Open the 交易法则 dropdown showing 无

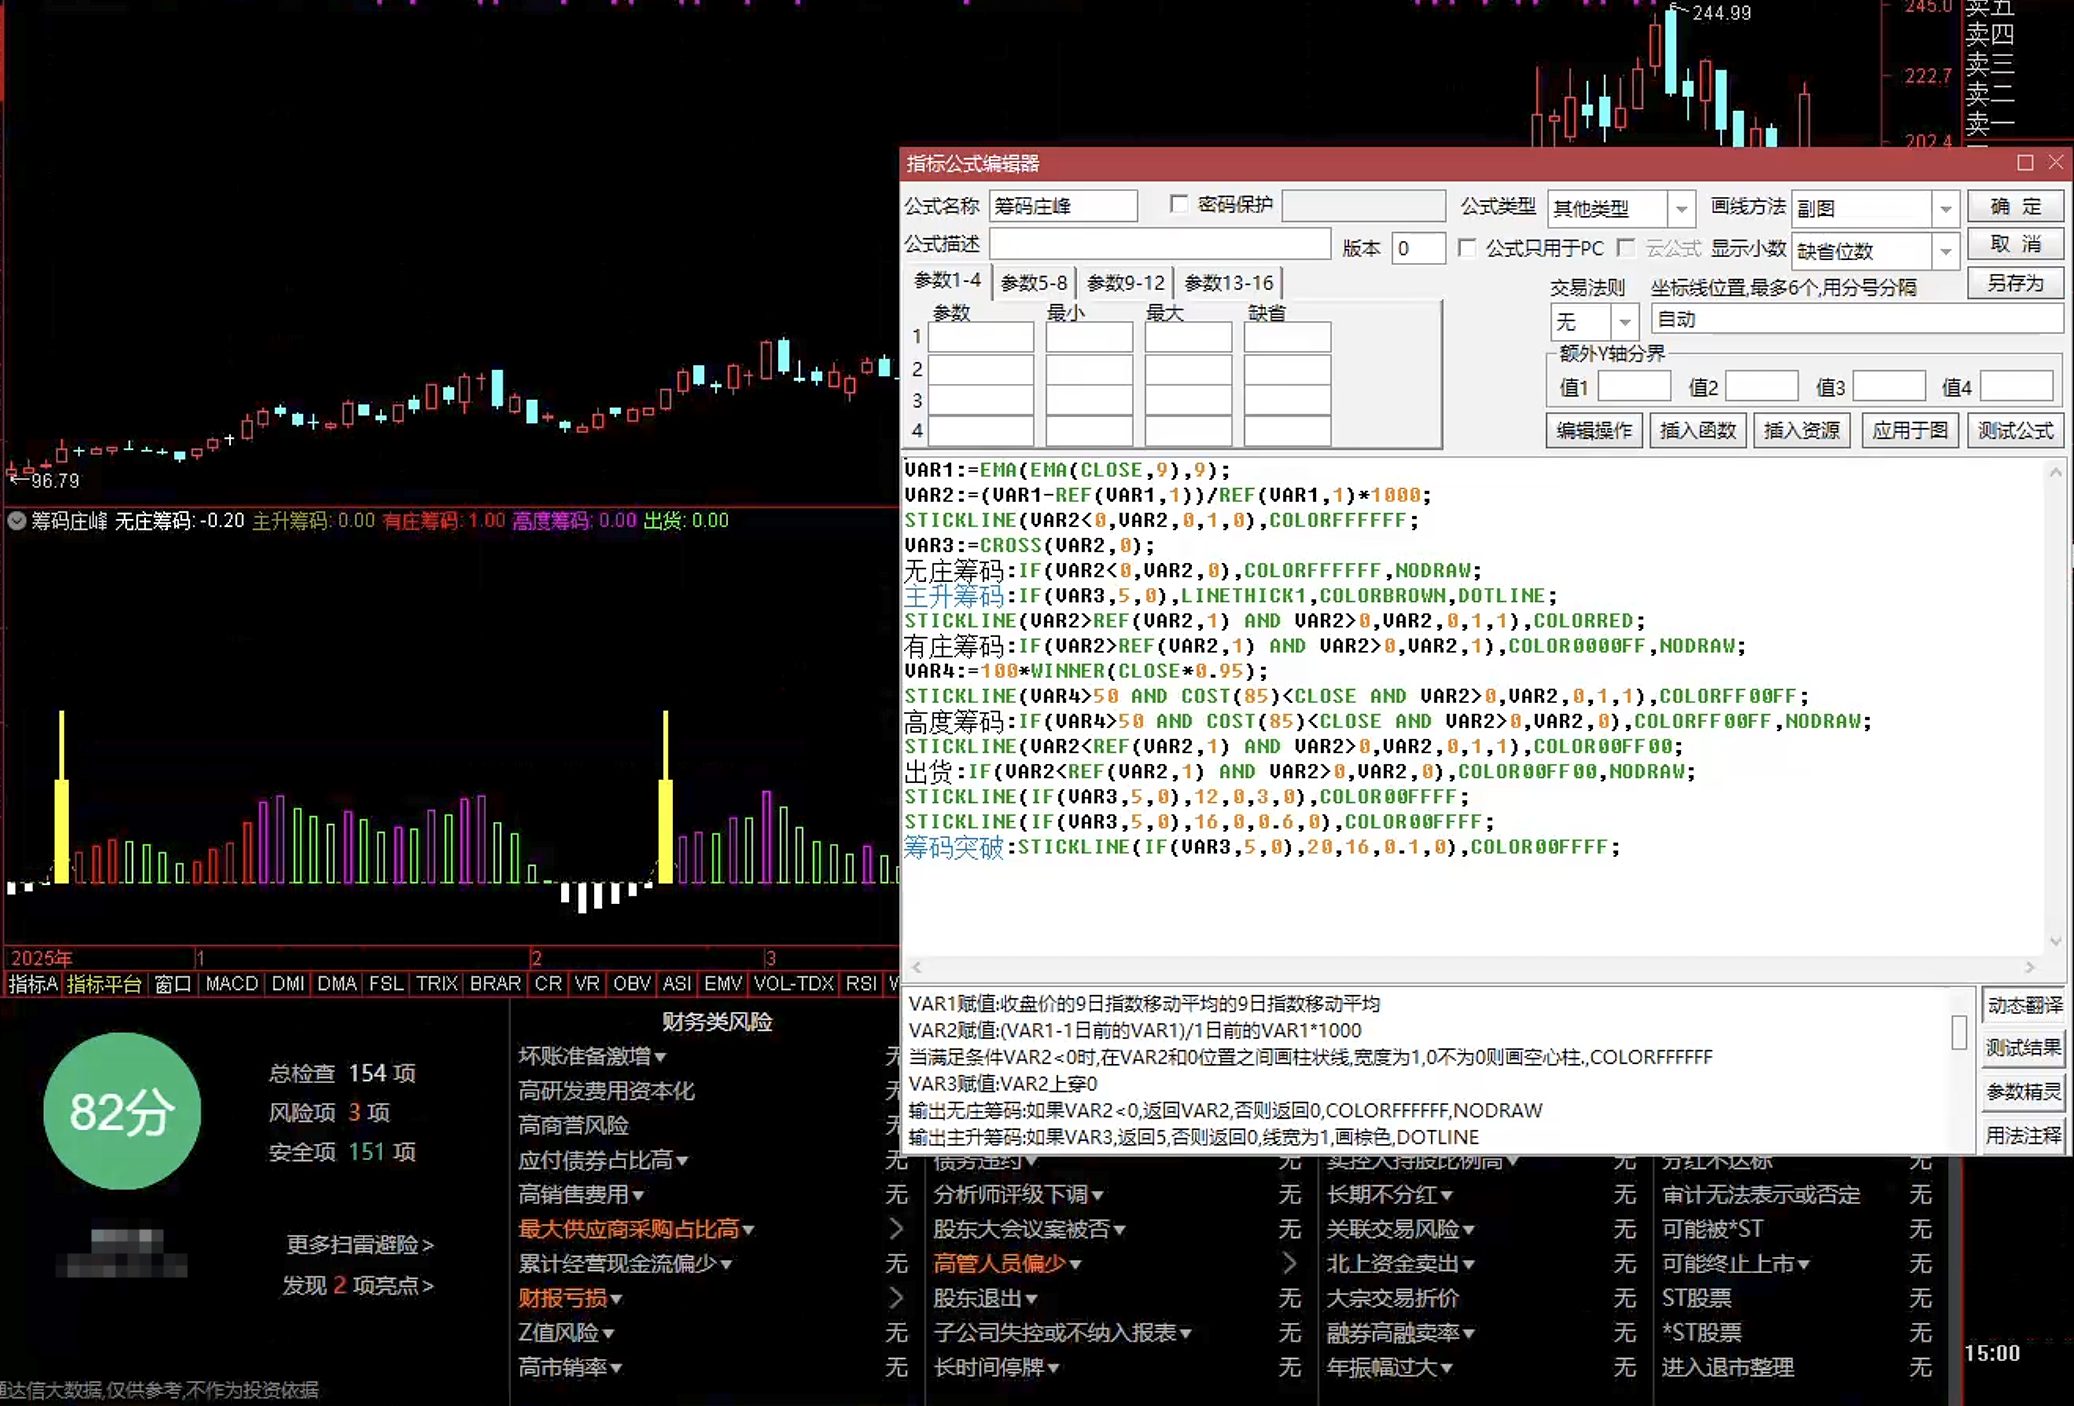click(x=1625, y=321)
